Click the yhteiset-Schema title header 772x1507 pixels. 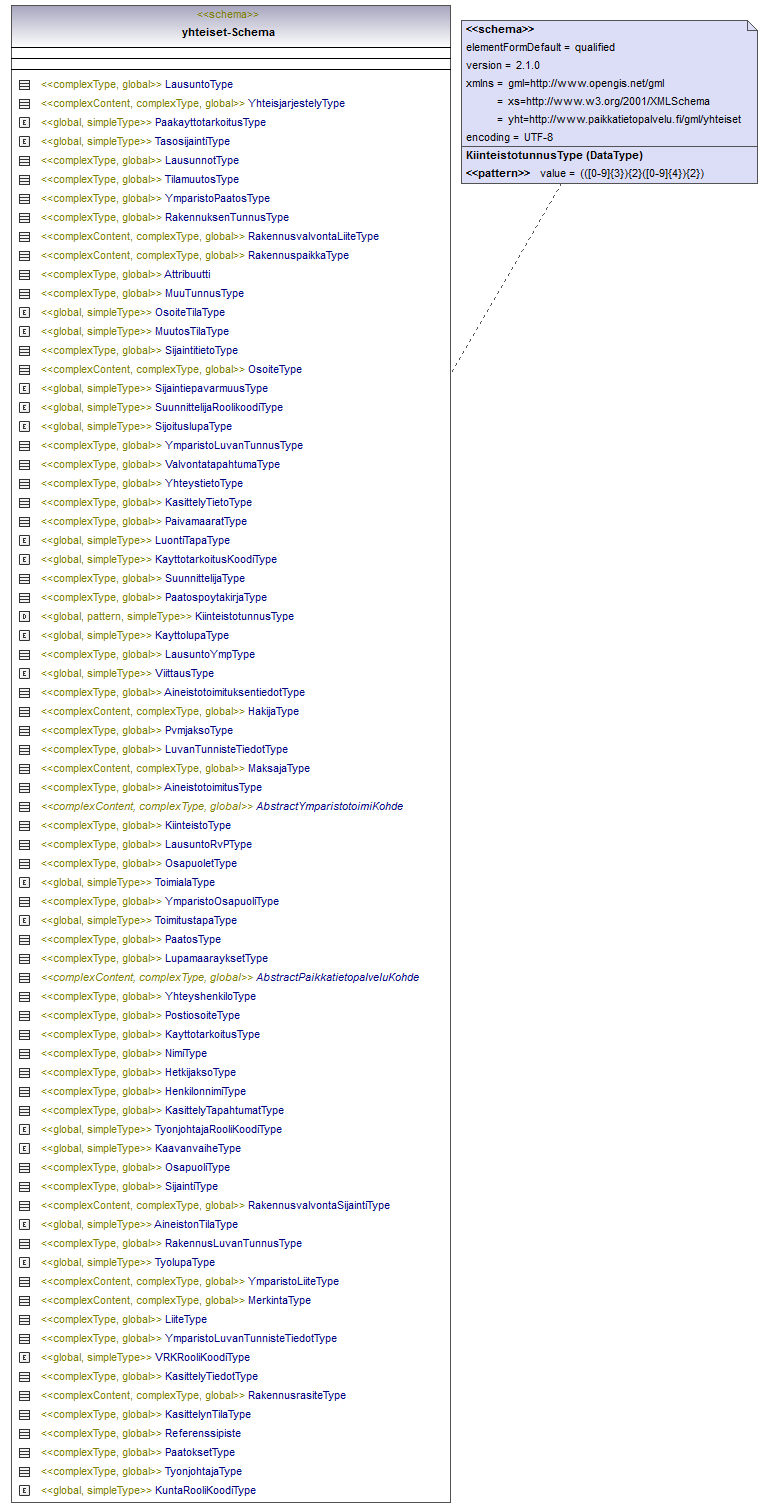coord(228,32)
